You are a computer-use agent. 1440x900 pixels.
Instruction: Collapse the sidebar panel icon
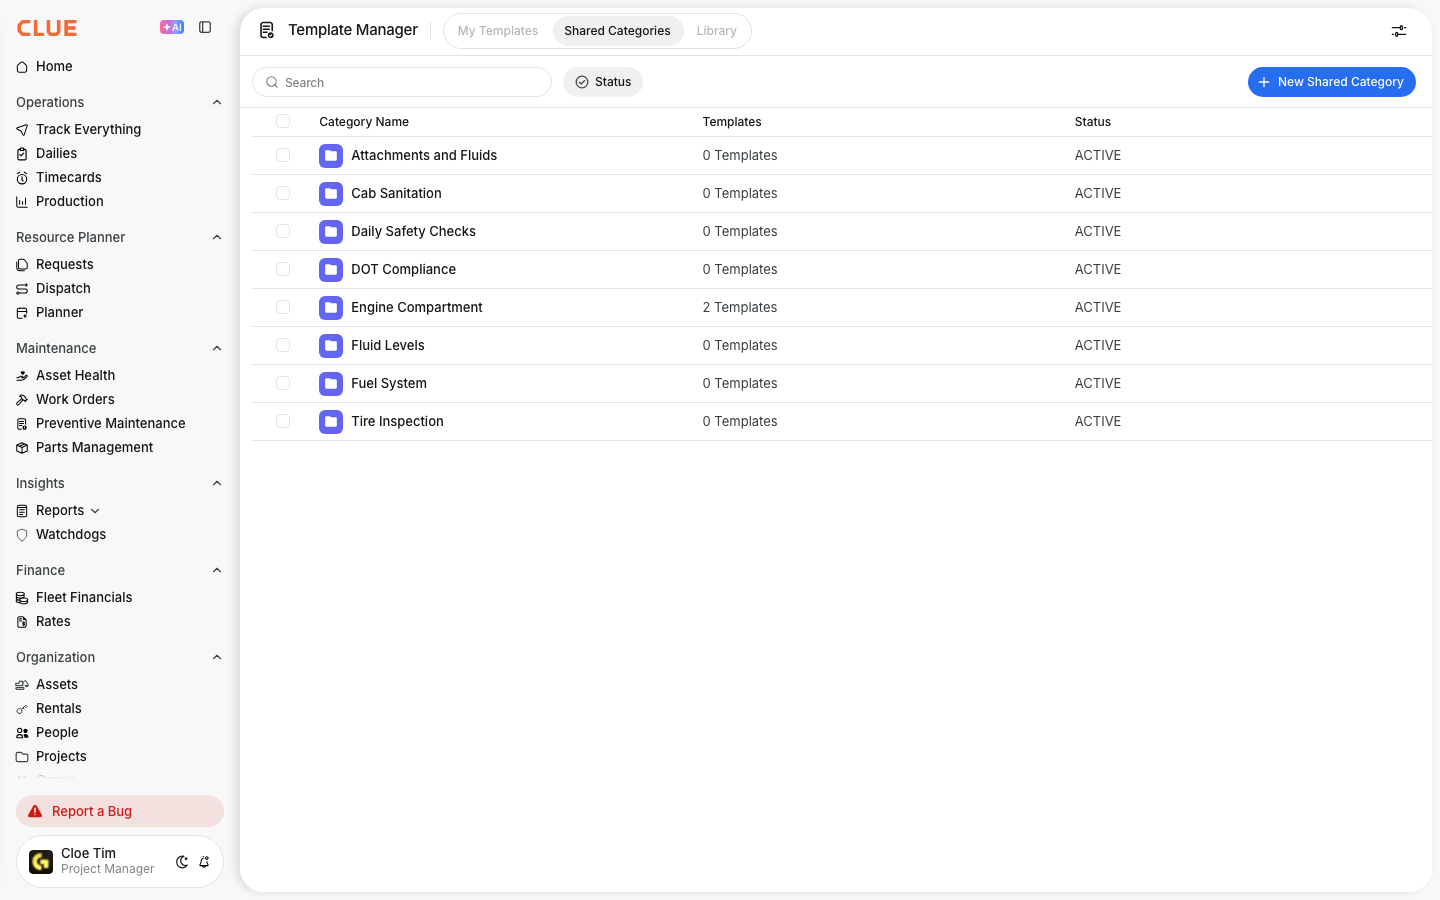click(205, 28)
